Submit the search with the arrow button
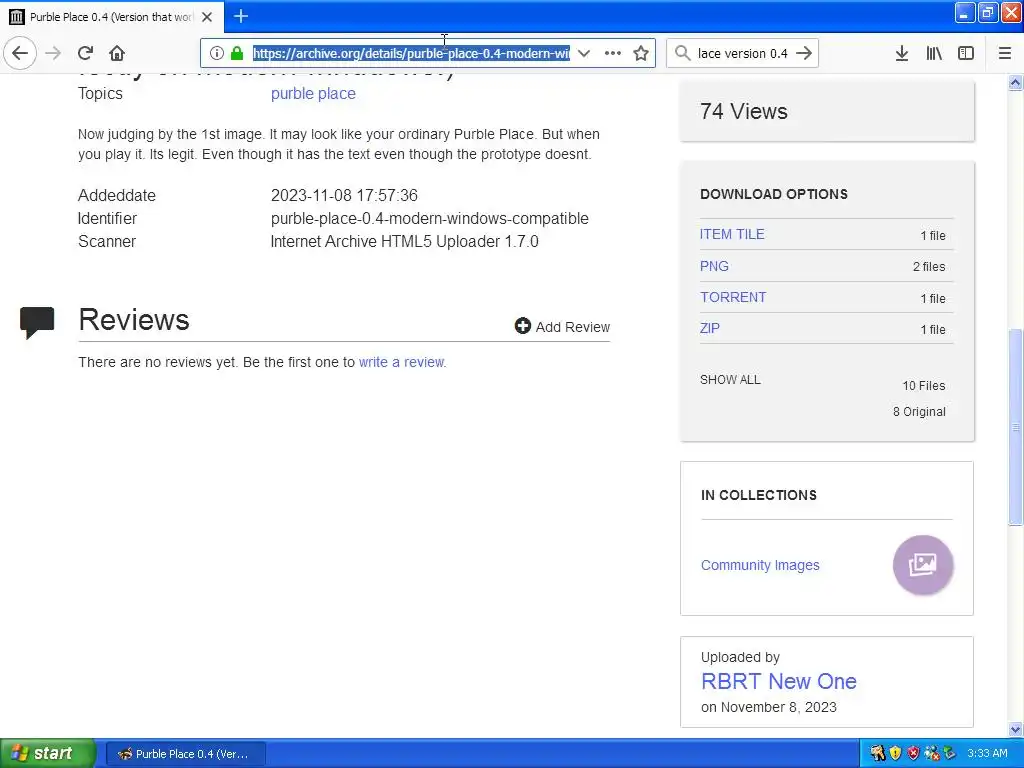 (805, 53)
